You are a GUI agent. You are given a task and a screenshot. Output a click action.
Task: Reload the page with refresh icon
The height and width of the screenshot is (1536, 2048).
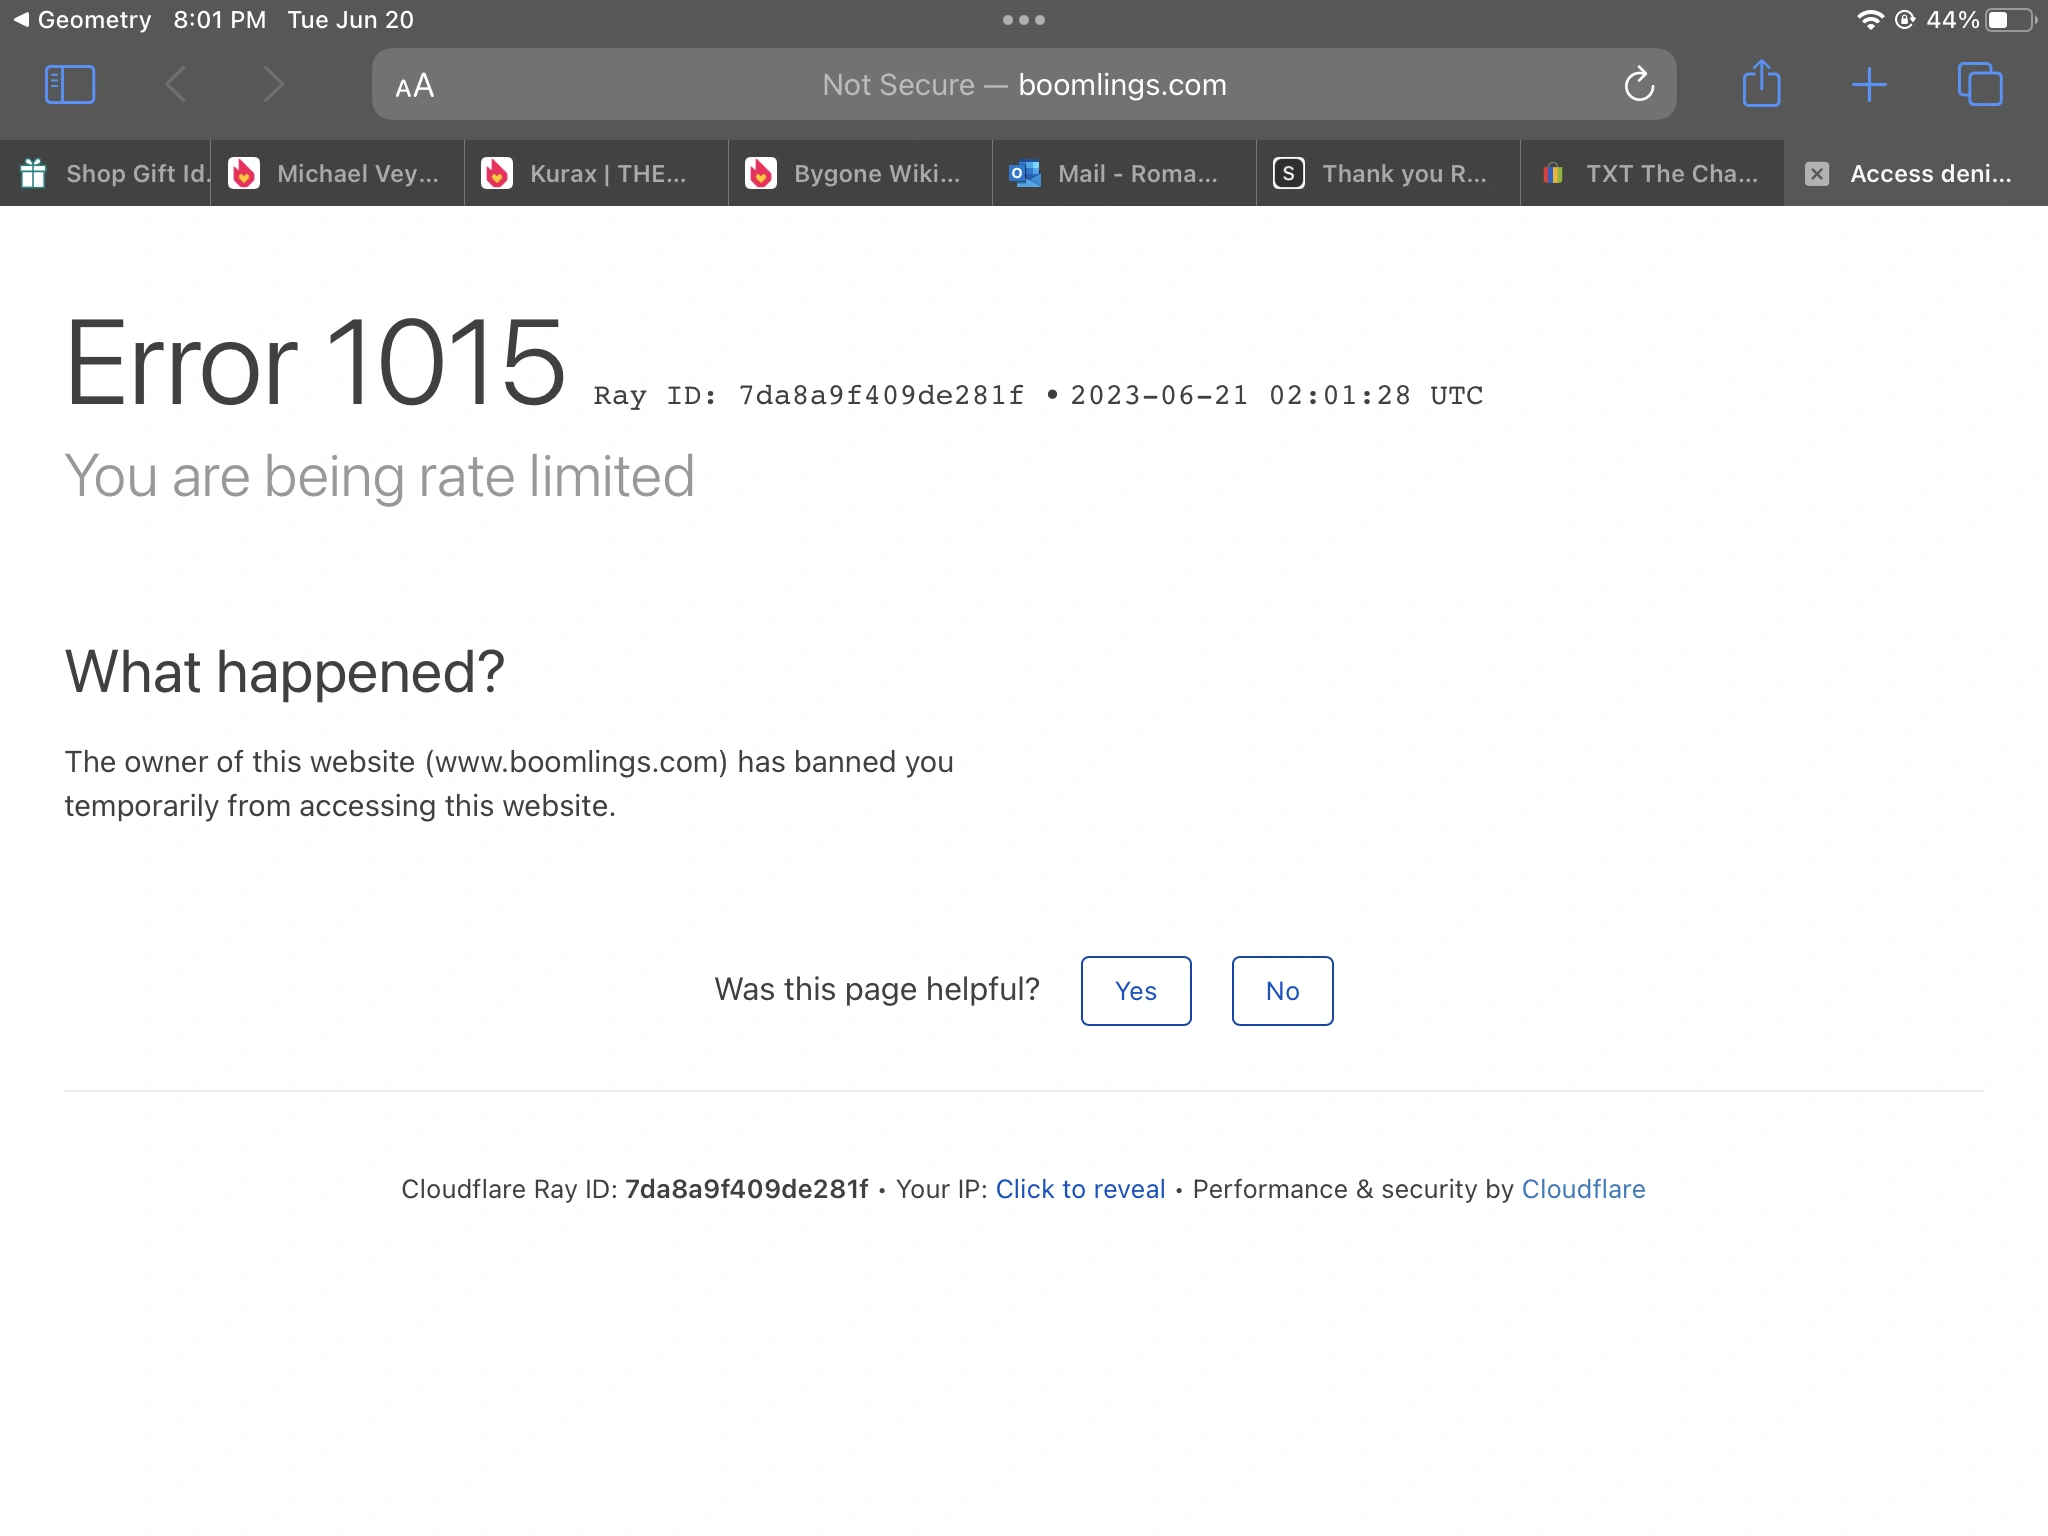point(1639,85)
